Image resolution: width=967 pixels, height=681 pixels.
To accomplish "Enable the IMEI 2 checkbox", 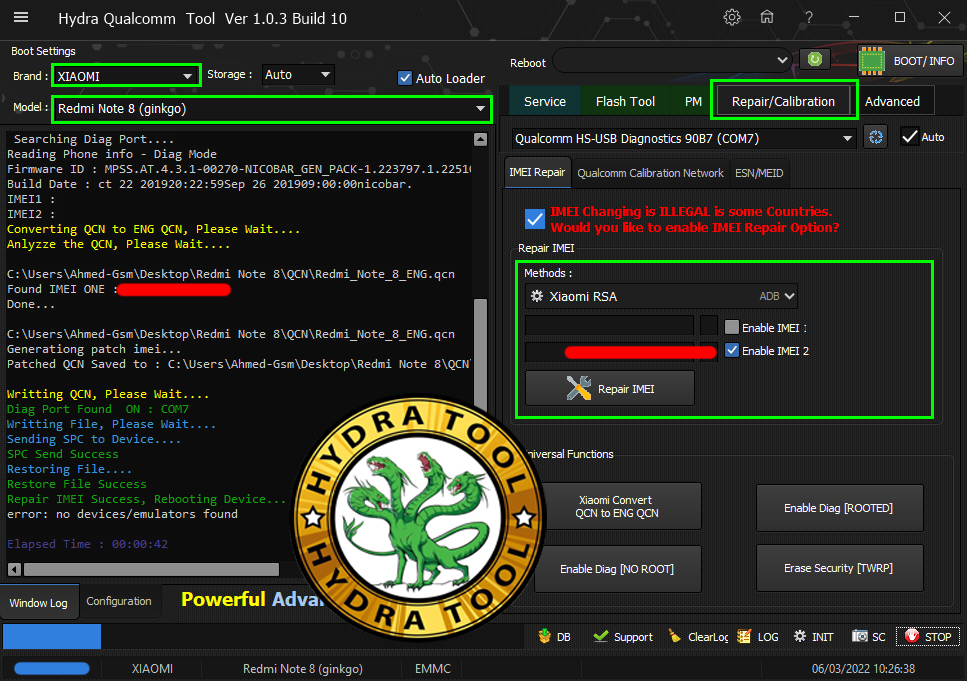I will pos(732,350).
